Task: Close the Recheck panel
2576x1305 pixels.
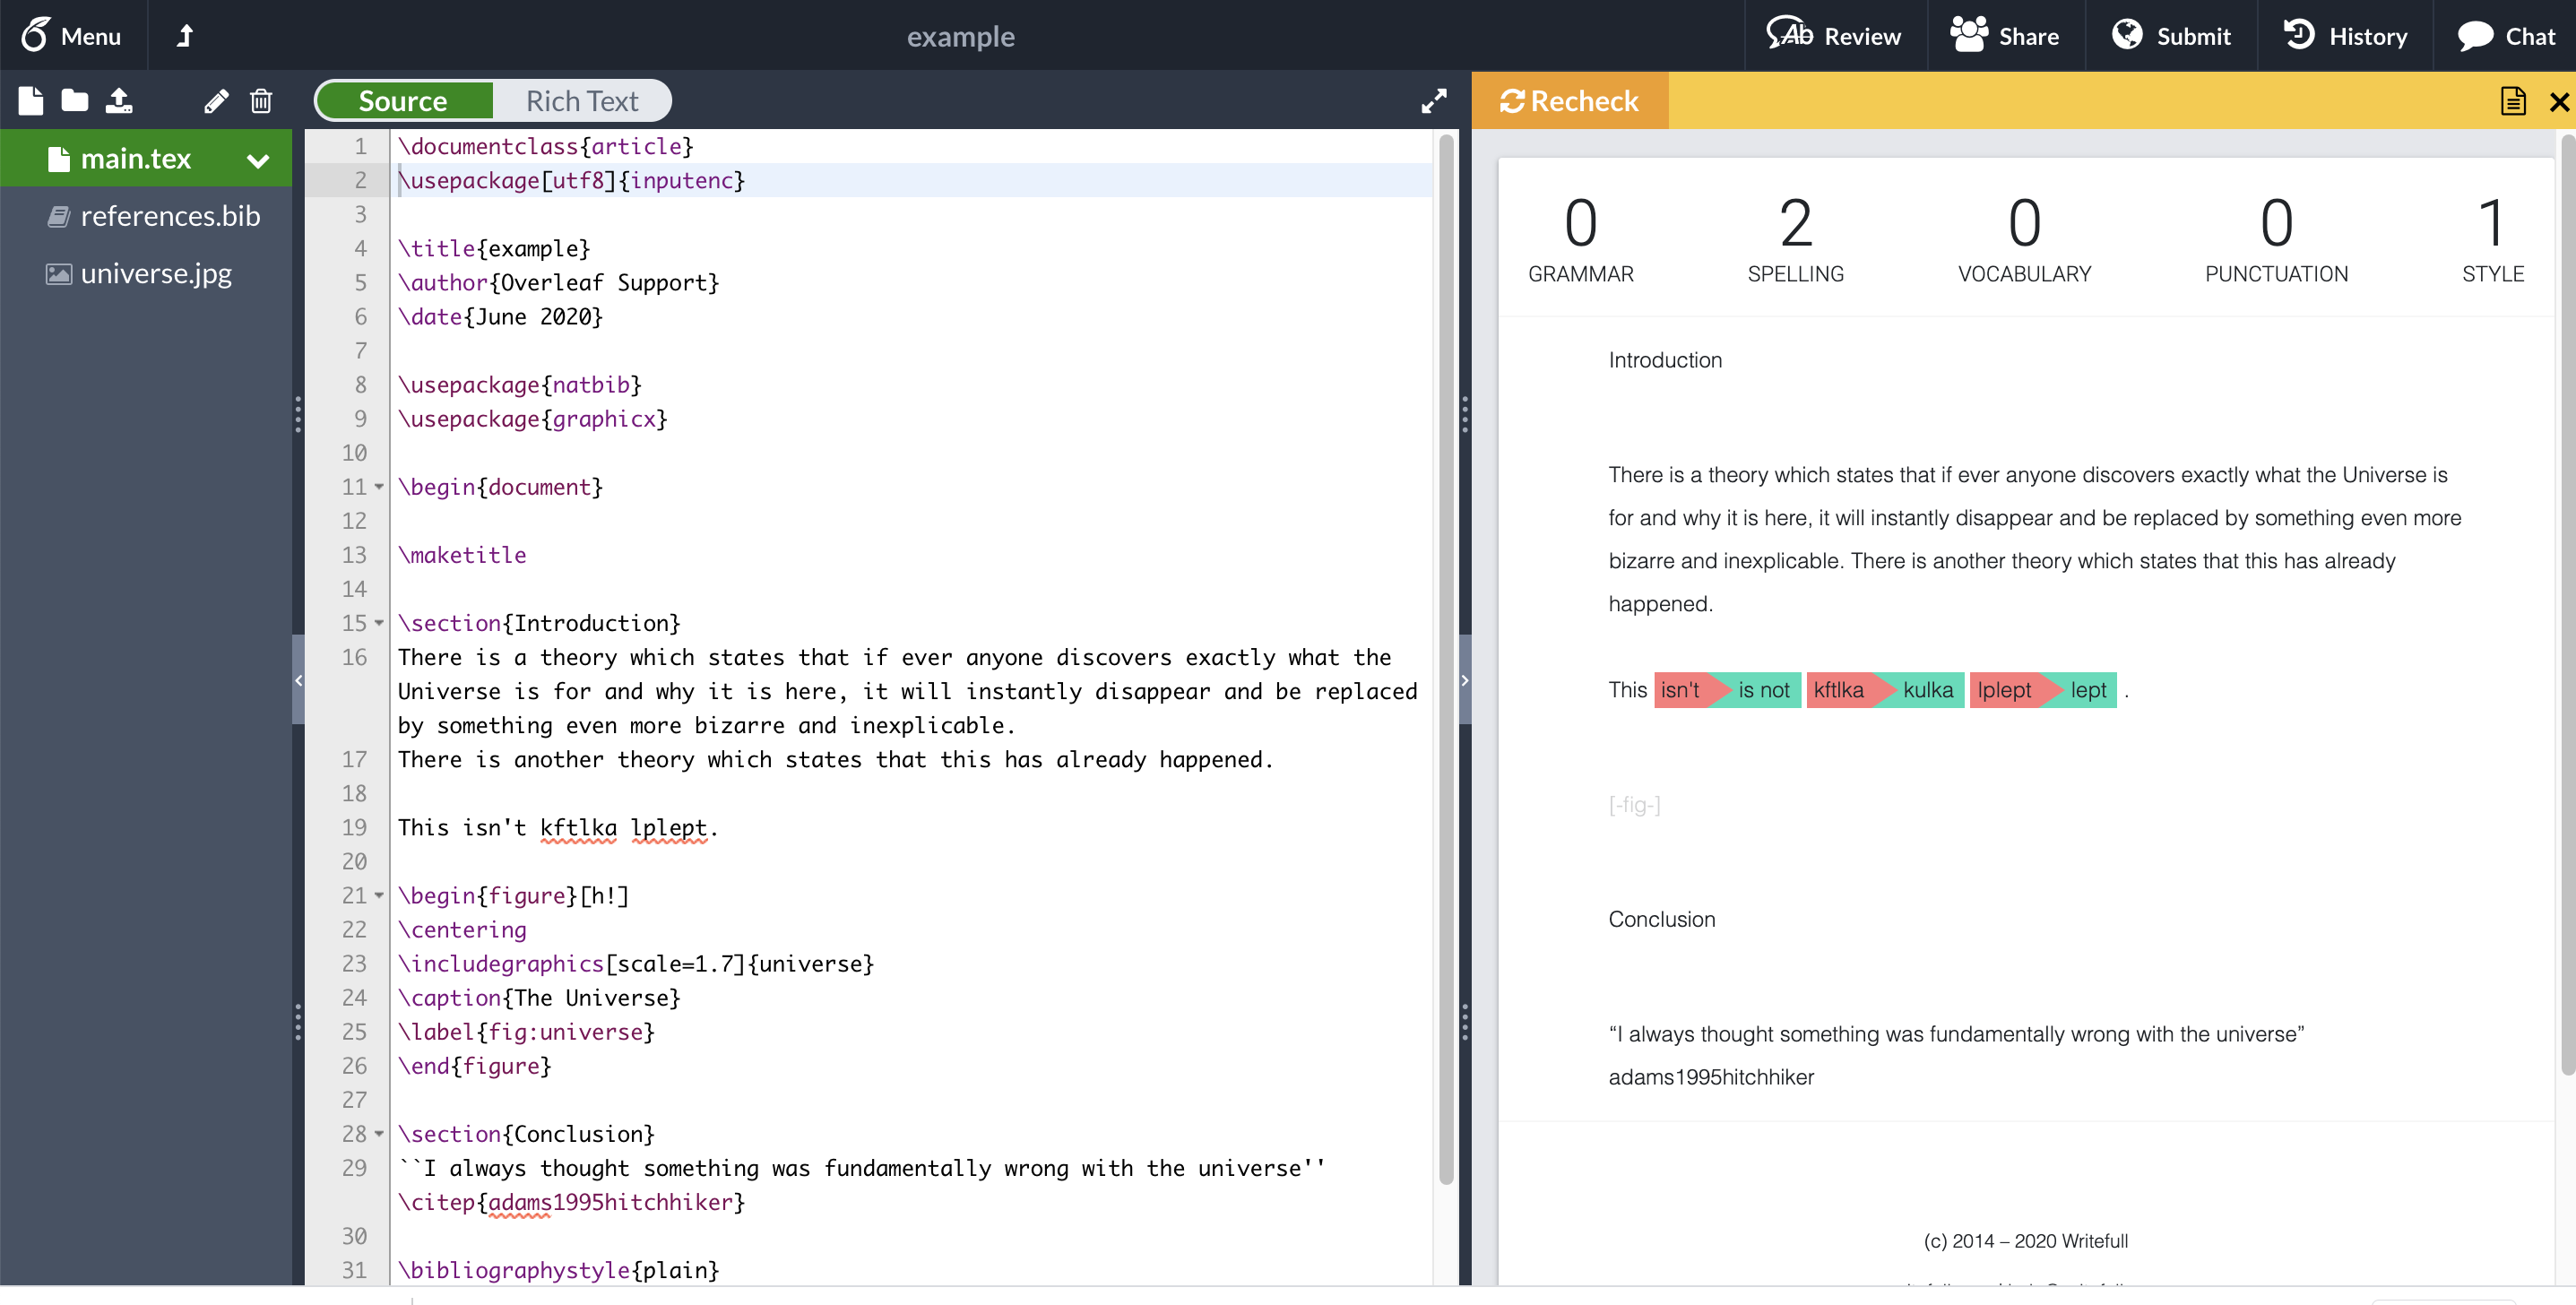Action: coord(2559,101)
